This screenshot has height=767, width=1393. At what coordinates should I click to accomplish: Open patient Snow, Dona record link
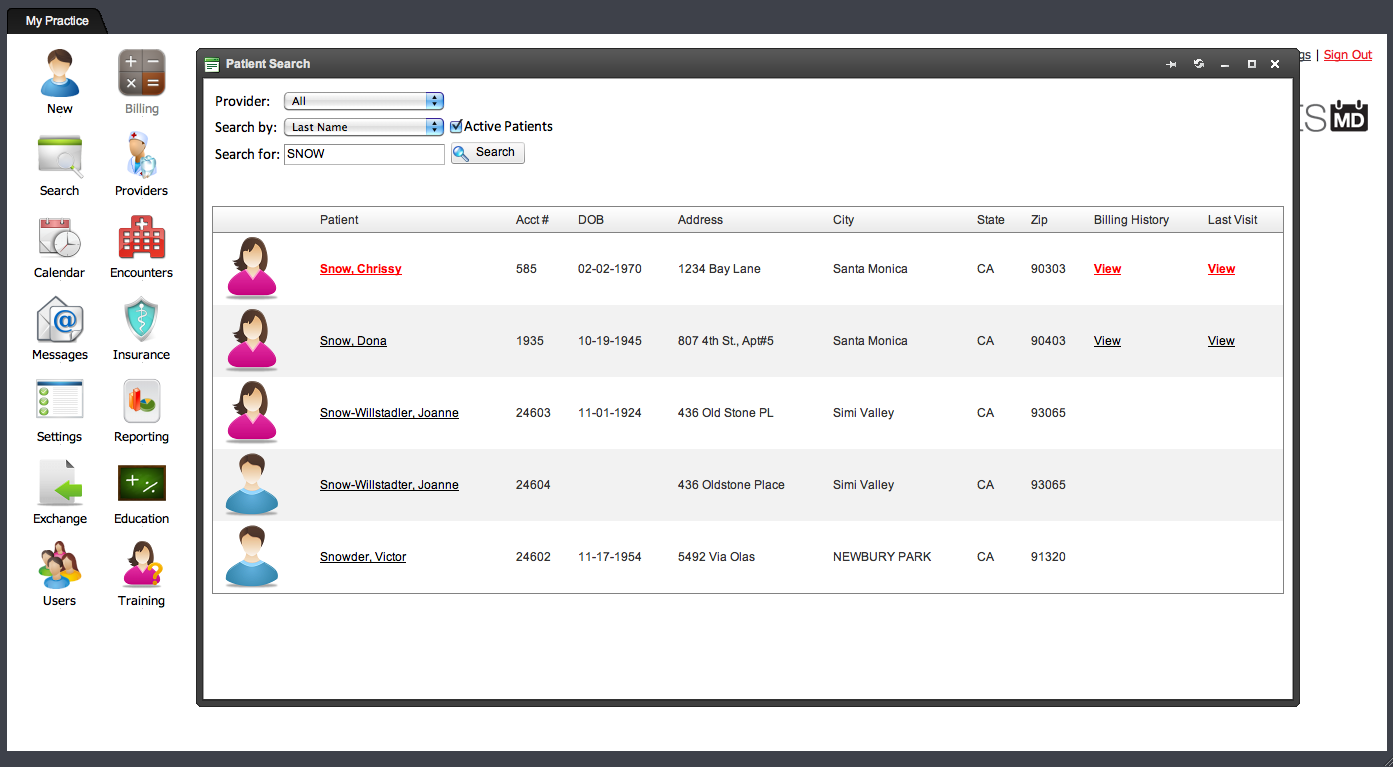coord(353,341)
